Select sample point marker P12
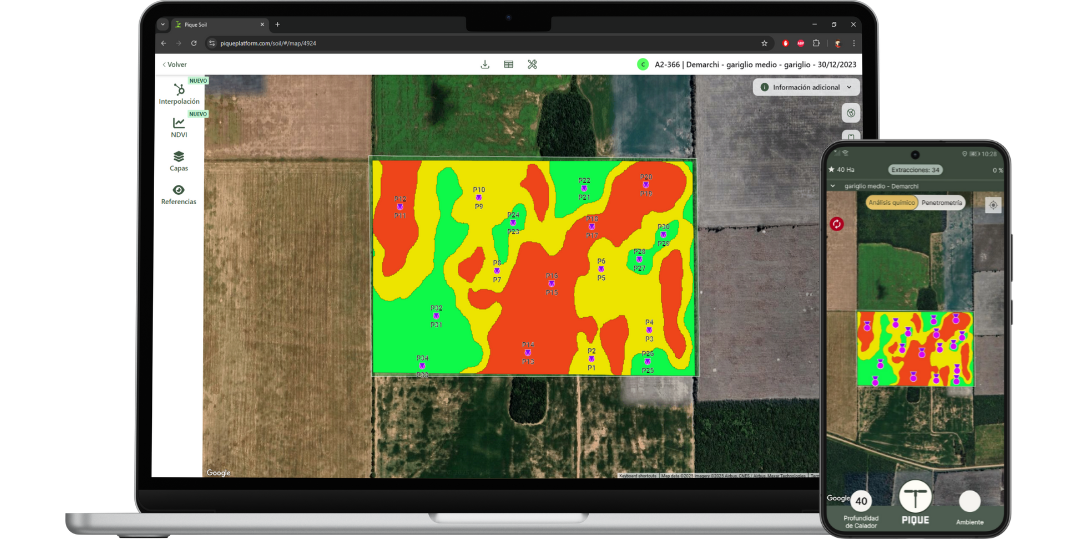 pos(399,207)
